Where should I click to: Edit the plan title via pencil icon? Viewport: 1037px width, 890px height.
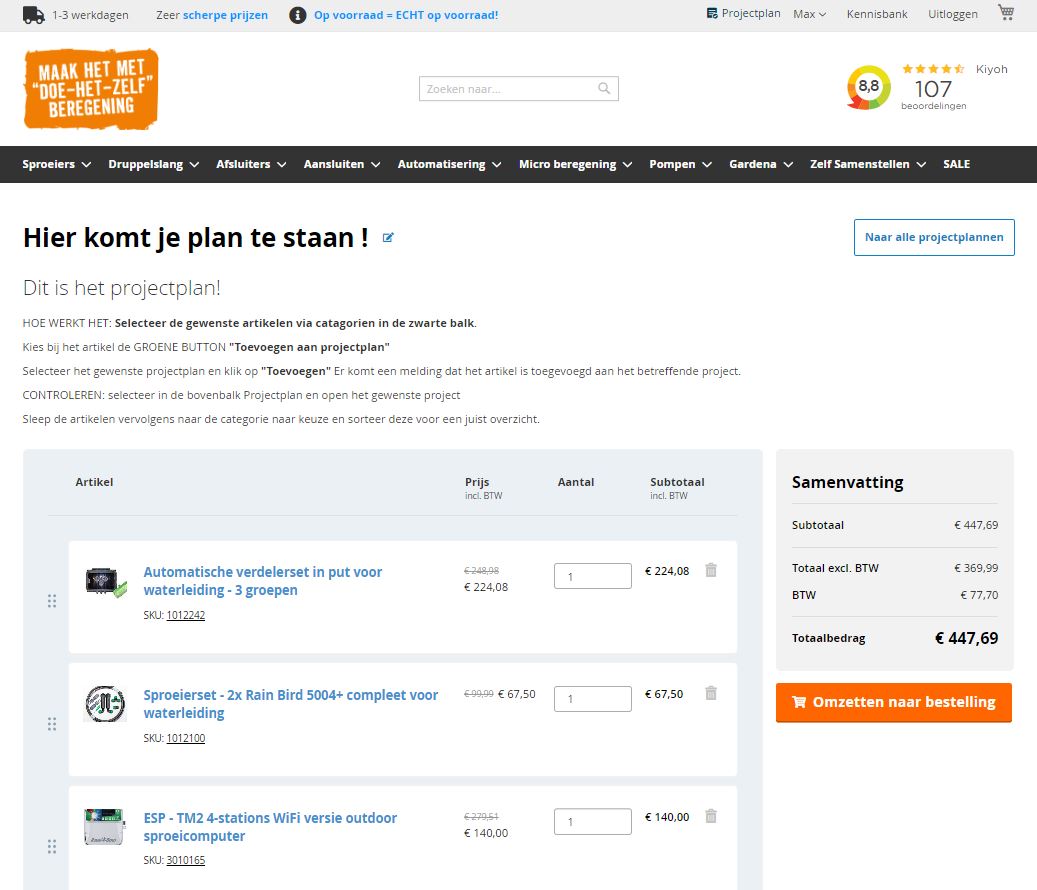coord(388,237)
